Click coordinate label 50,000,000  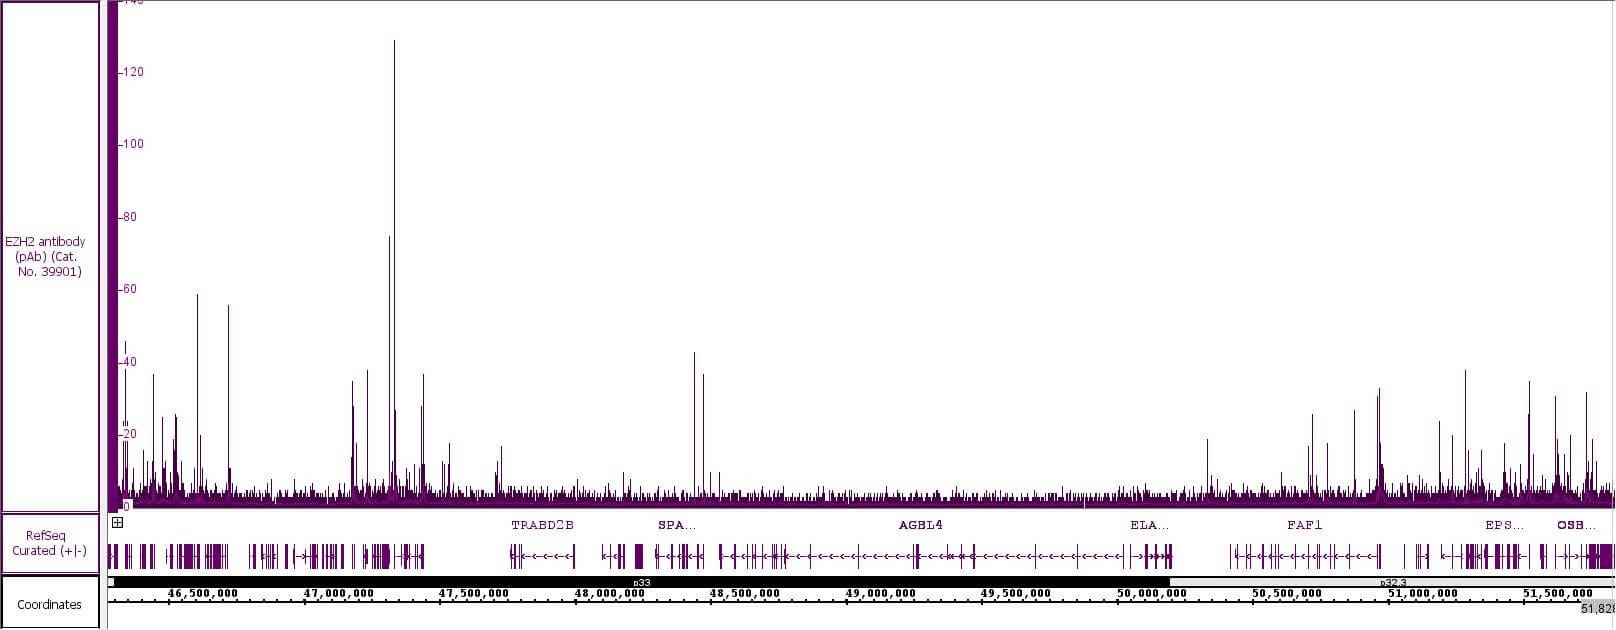pos(1152,593)
